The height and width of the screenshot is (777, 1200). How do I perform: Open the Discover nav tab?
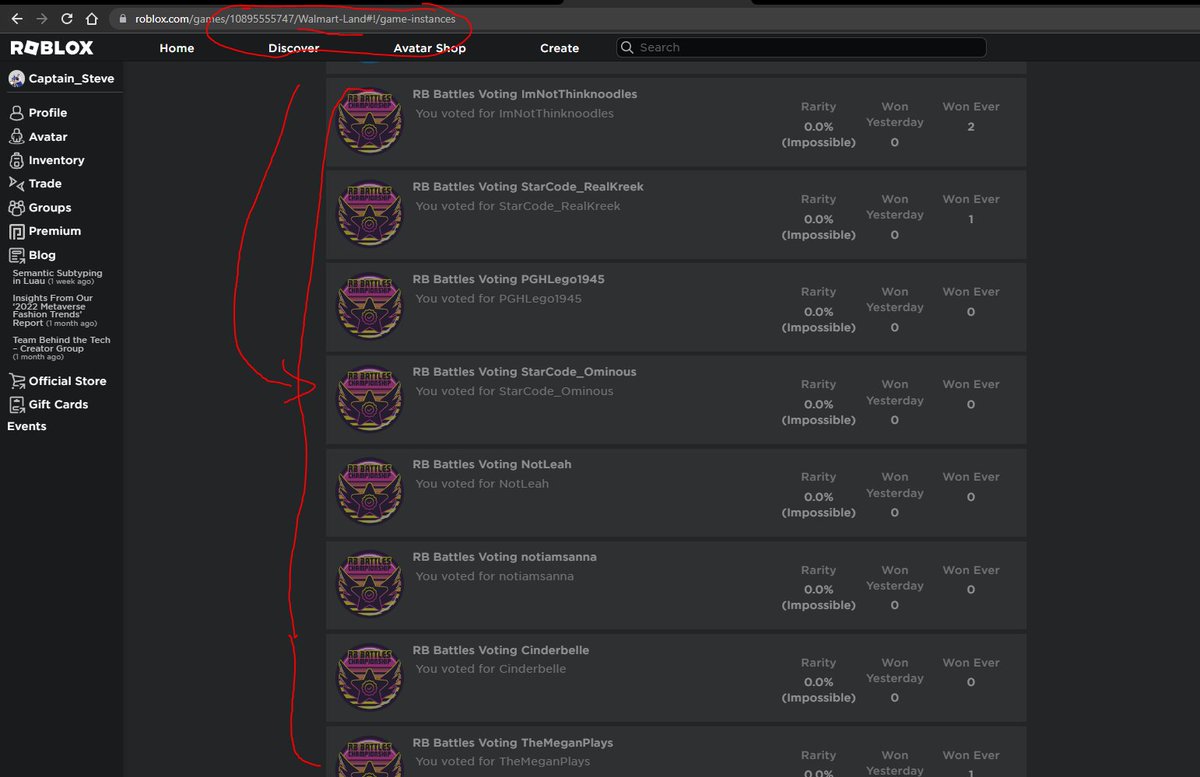294,48
